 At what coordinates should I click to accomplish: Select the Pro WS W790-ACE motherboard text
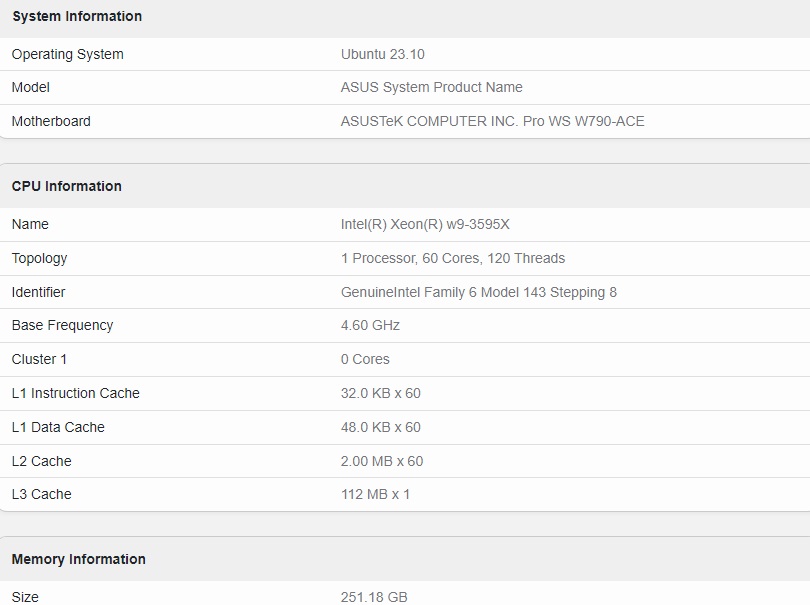[583, 121]
